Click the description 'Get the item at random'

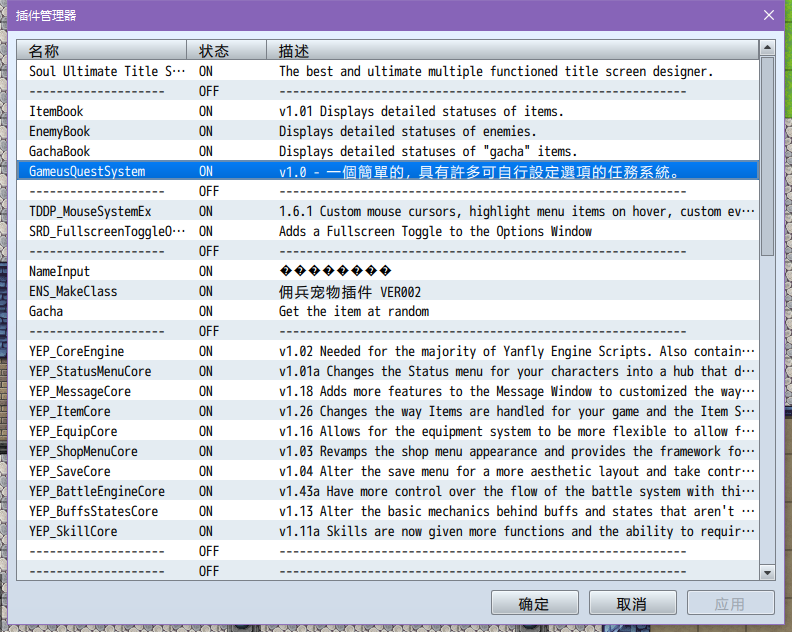point(354,311)
